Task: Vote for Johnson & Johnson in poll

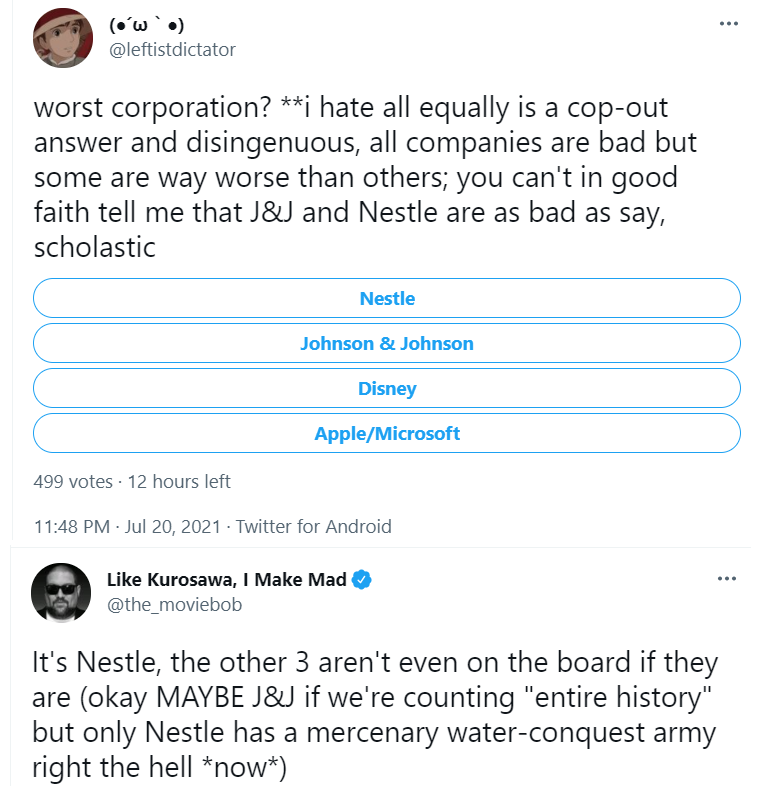Action: [x=387, y=343]
